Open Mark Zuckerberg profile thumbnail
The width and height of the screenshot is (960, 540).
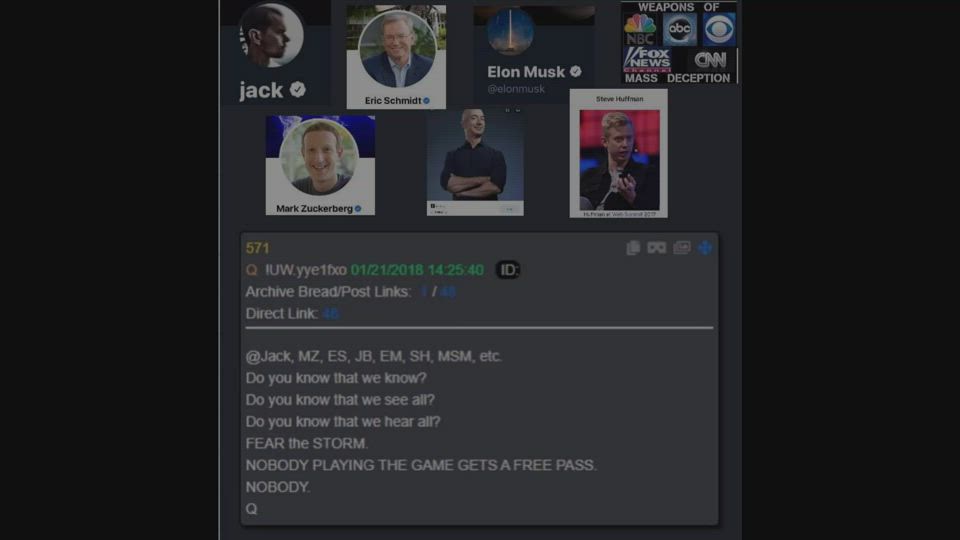(x=320, y=165)
